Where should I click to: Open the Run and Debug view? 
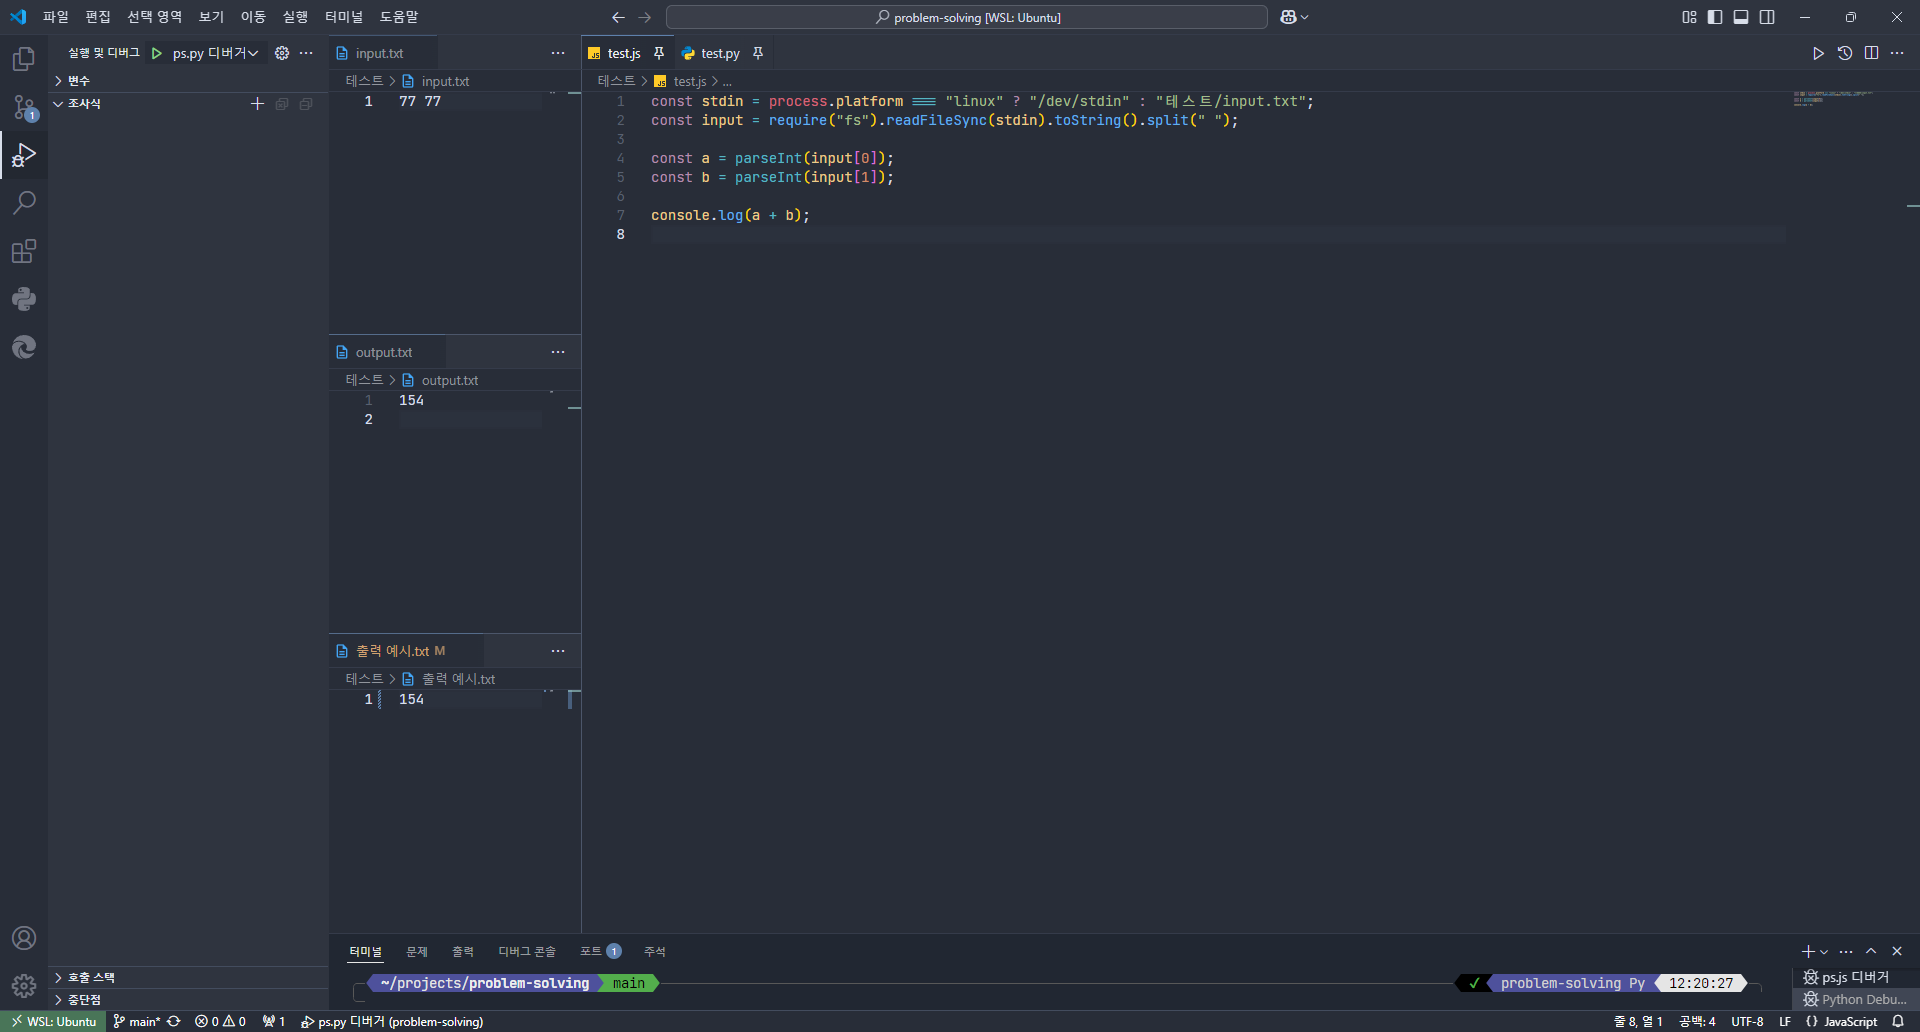click(24, 155)
